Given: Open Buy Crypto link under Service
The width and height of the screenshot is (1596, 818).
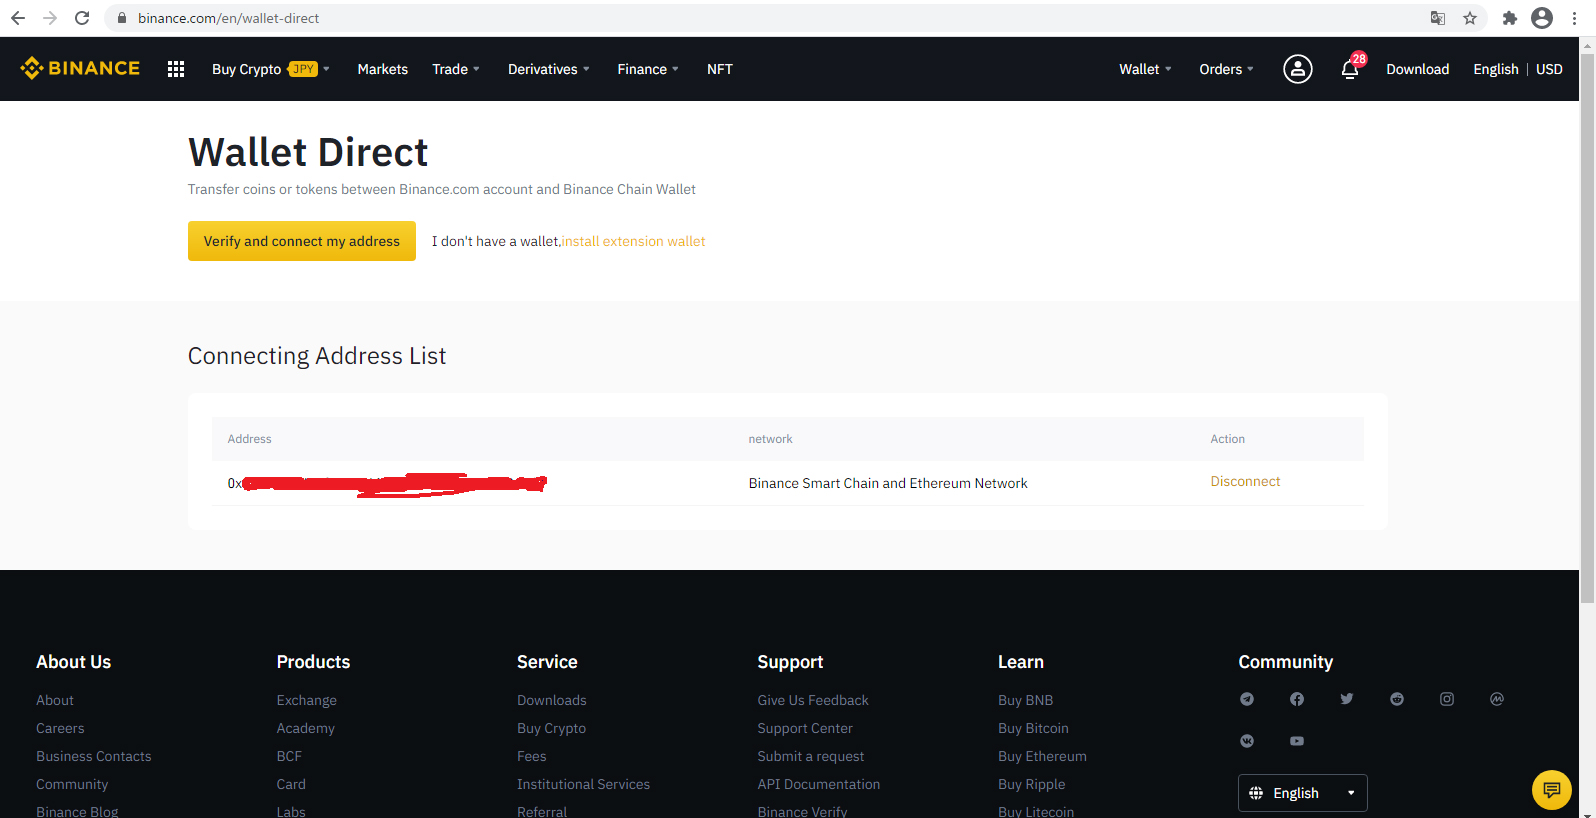Looking at the screenshot, I should click(x=552, y=728).
